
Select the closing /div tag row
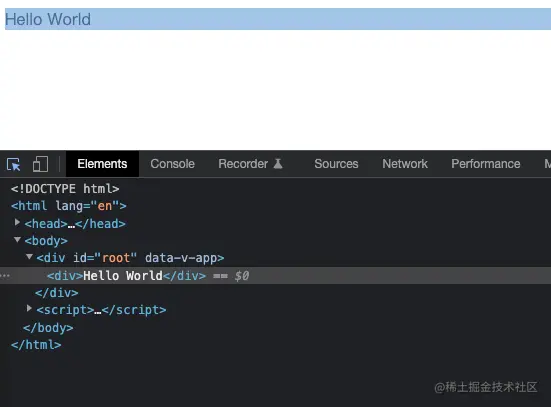coord(57,292)
